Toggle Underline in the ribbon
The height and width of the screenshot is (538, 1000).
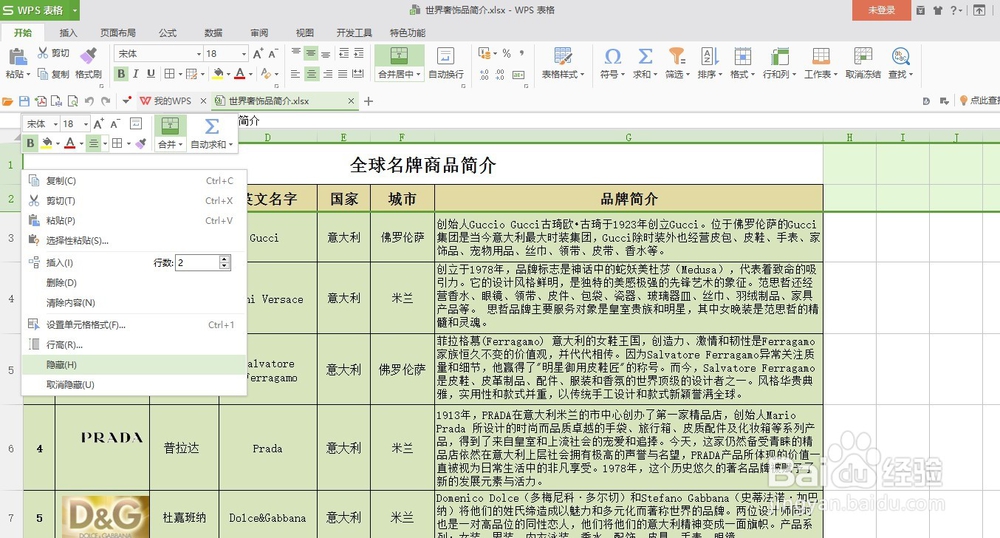[151, 74]
